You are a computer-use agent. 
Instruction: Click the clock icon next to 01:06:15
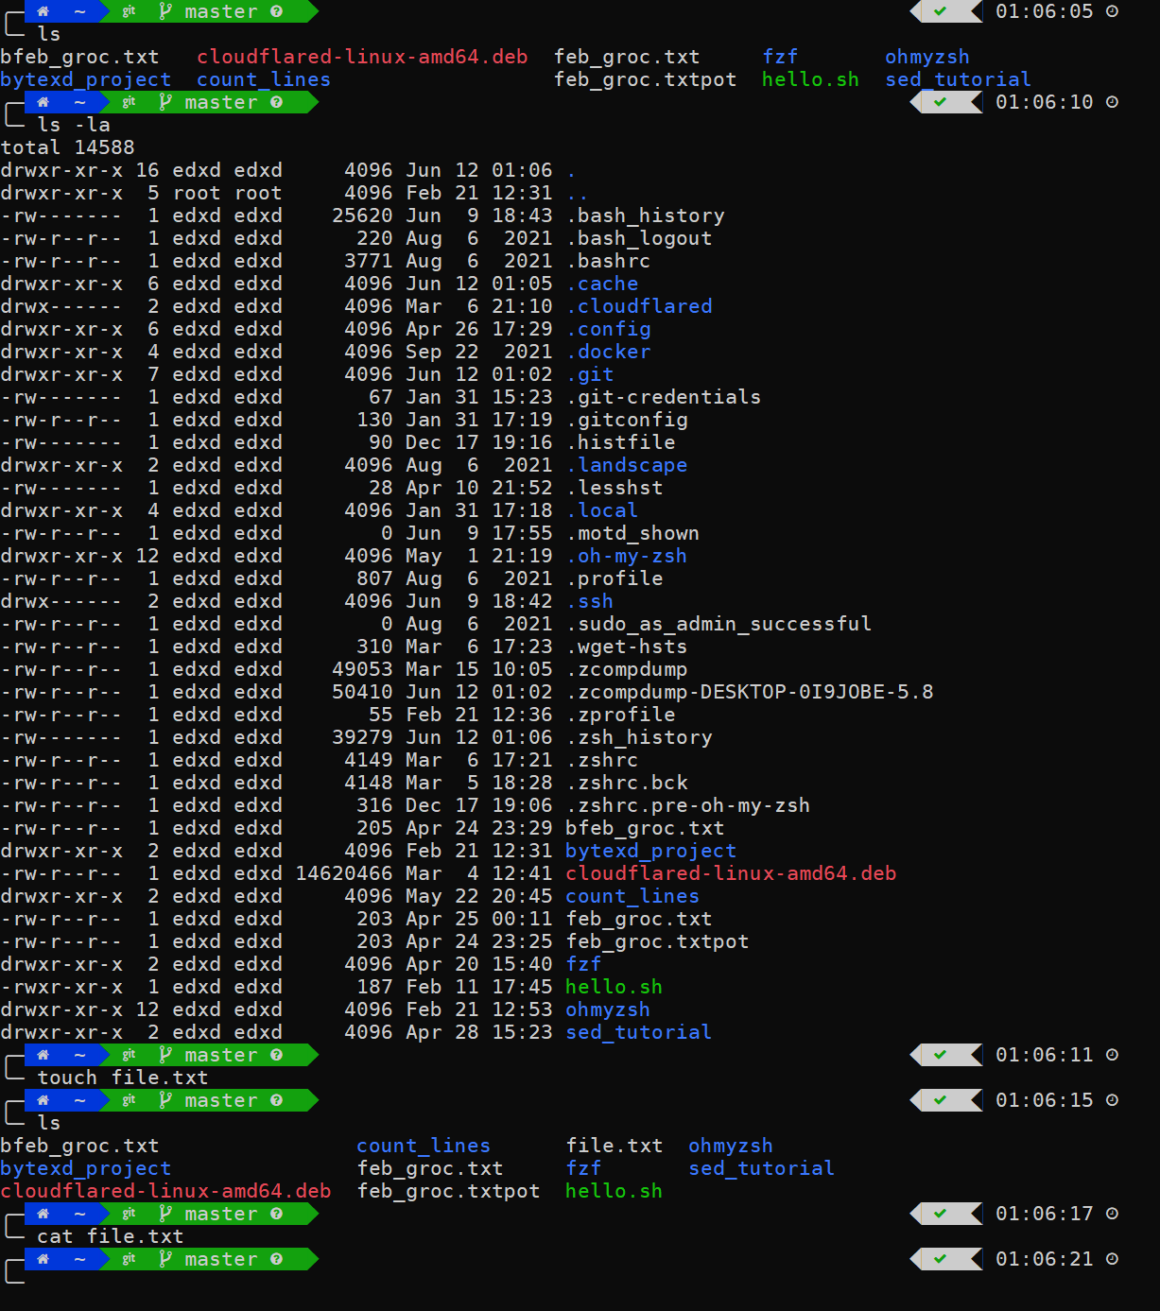tap(1112, 1100)
